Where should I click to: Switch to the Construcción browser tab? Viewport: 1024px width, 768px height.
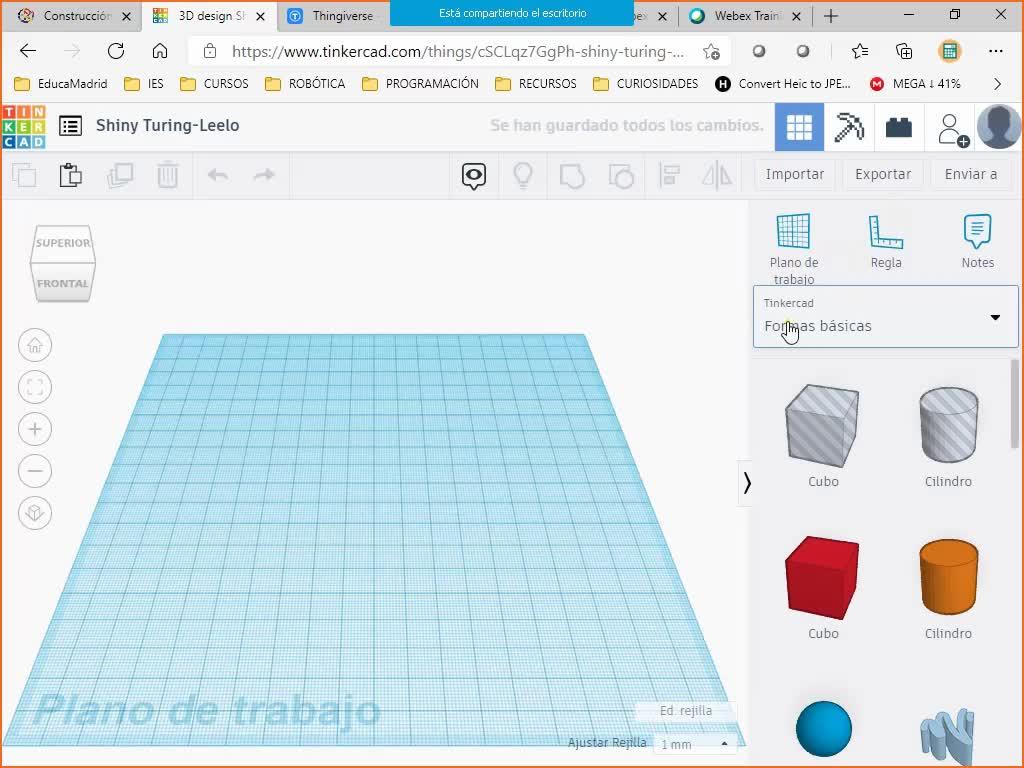[73, 16]
